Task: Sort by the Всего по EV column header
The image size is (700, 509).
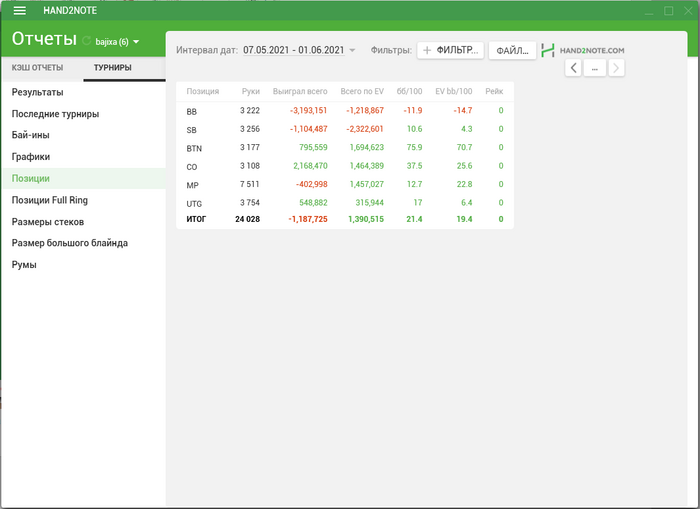Action: click(362, 91)
